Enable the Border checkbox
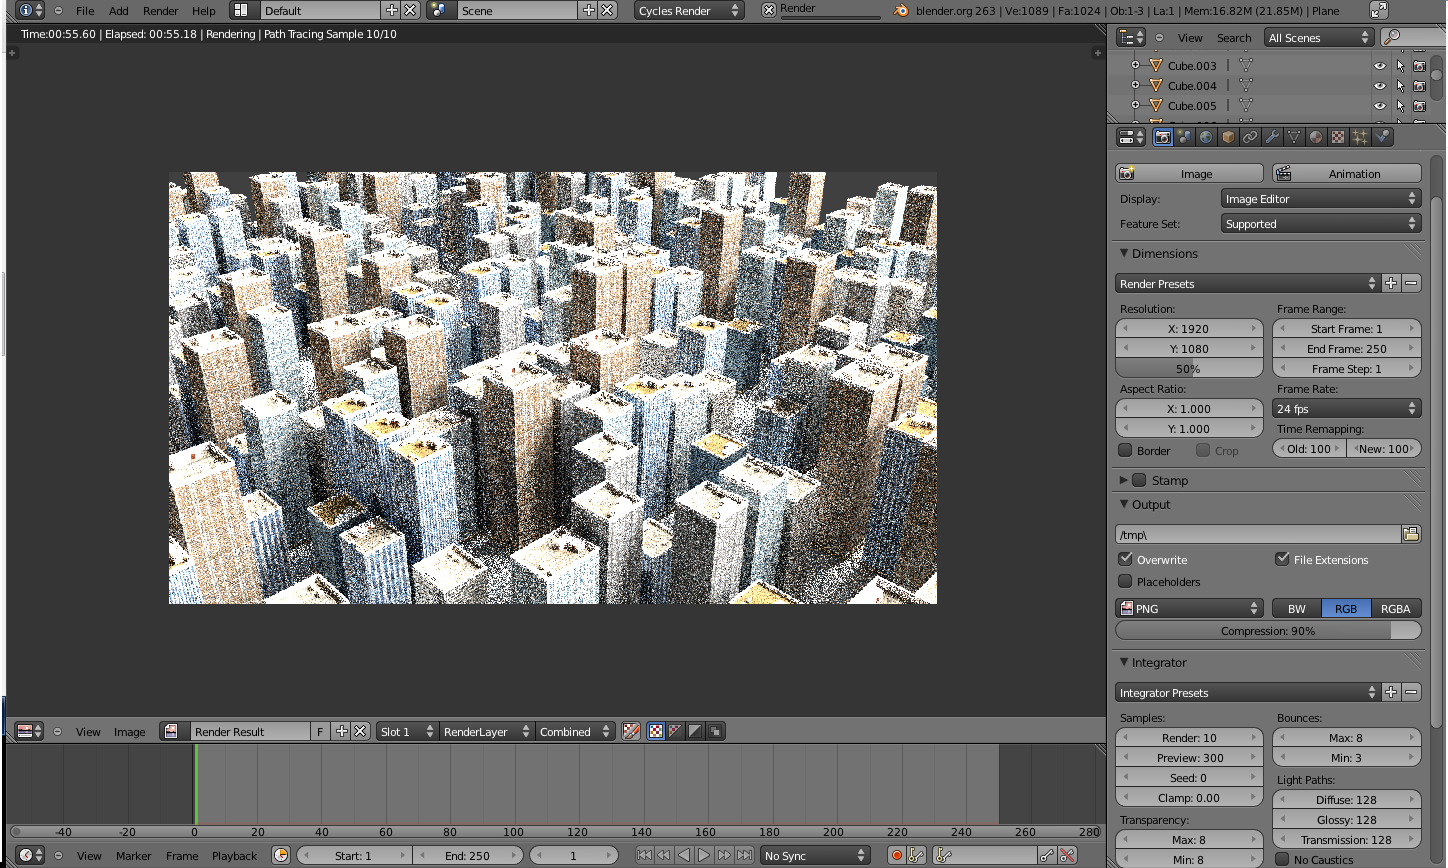The height and width of the screenshot is (868, 1448). 1125,450
